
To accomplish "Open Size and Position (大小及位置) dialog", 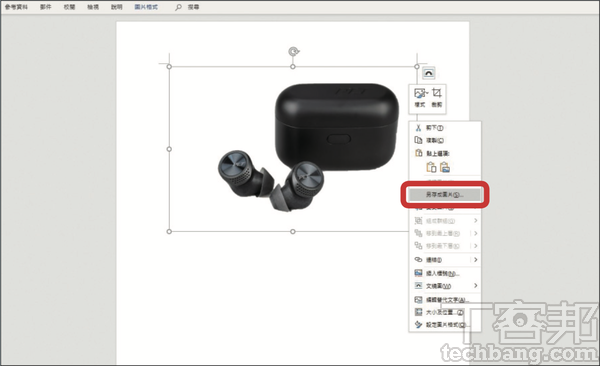I will click(x=444, y=312).
